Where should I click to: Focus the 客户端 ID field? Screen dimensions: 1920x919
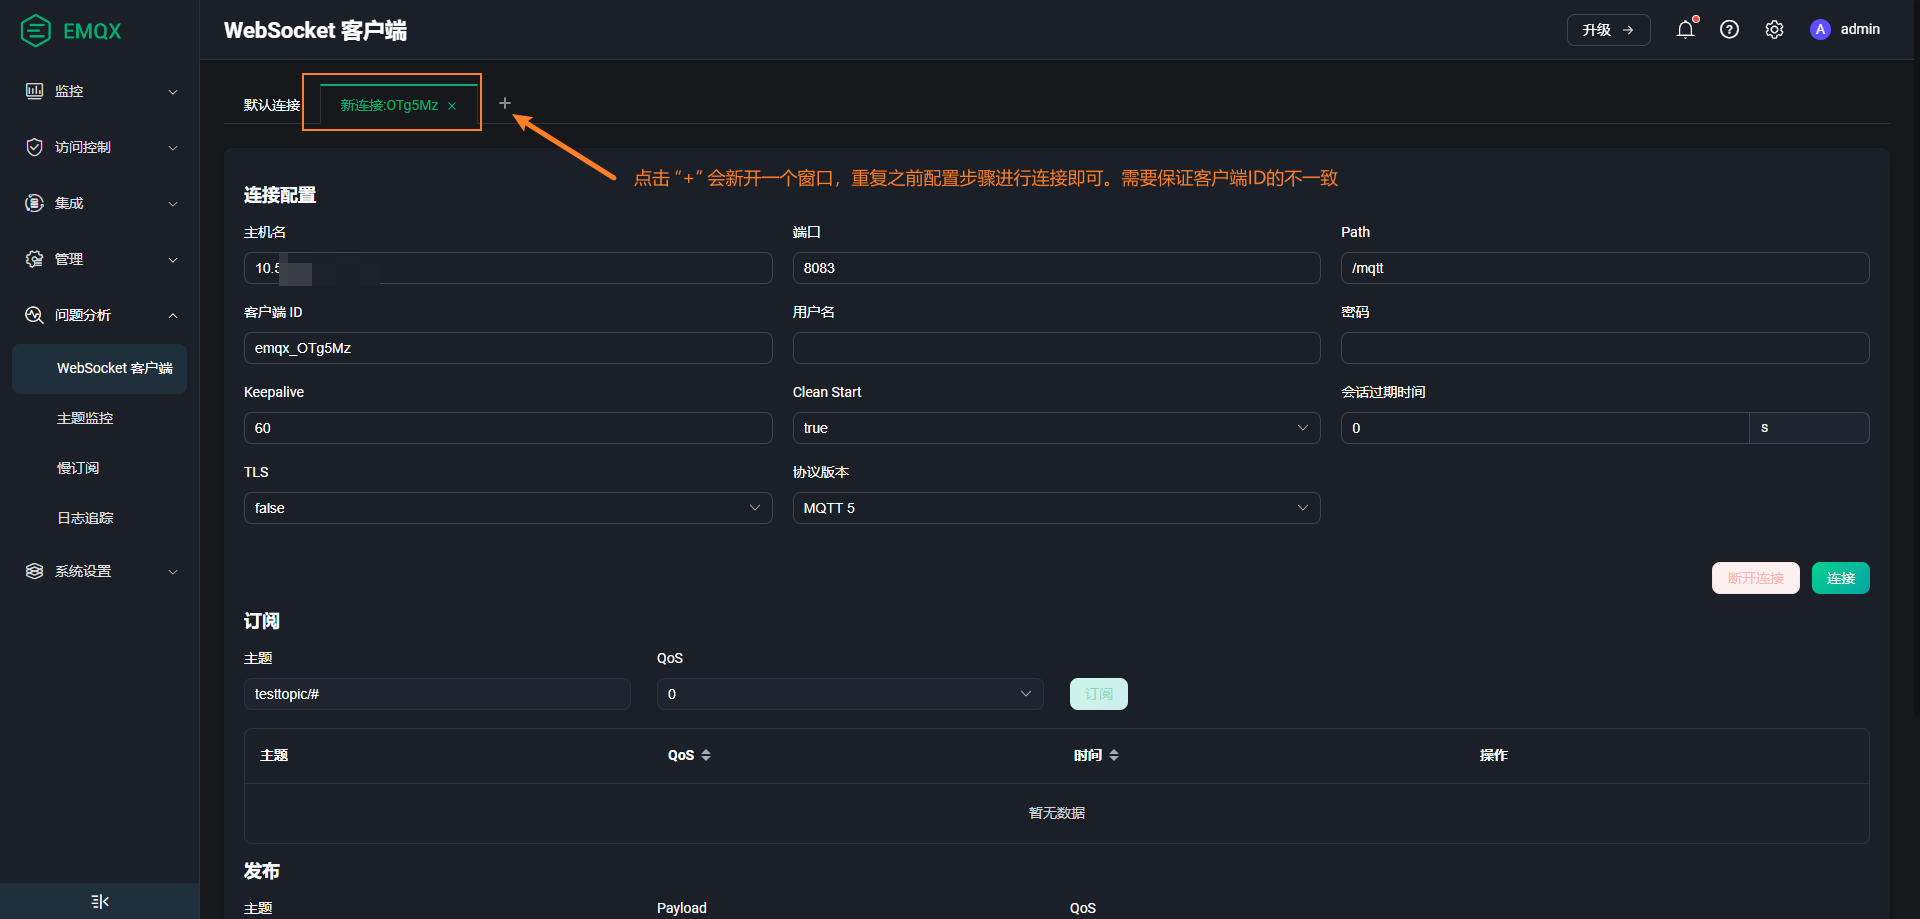pos(508,348)
